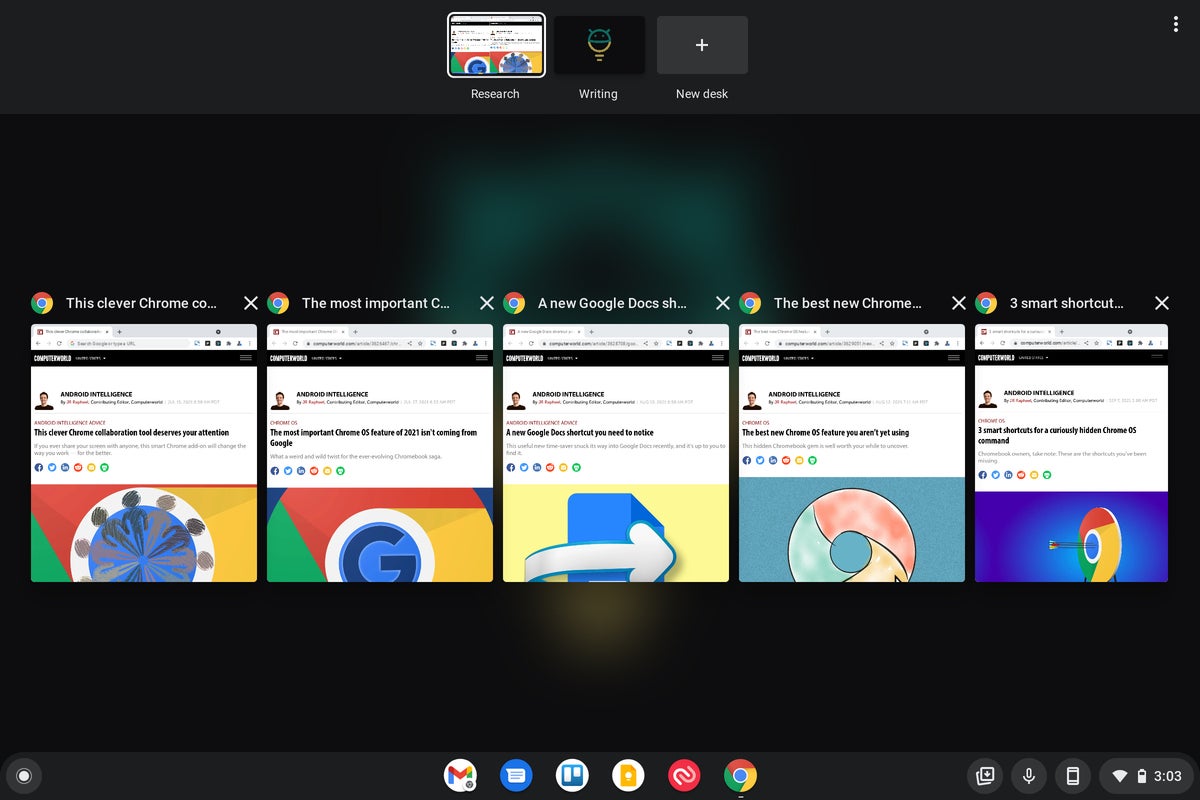The height and width of the screenshot is (800, 1200).
Task: Launch the red Authy app in the shelf
Action: 684,775
